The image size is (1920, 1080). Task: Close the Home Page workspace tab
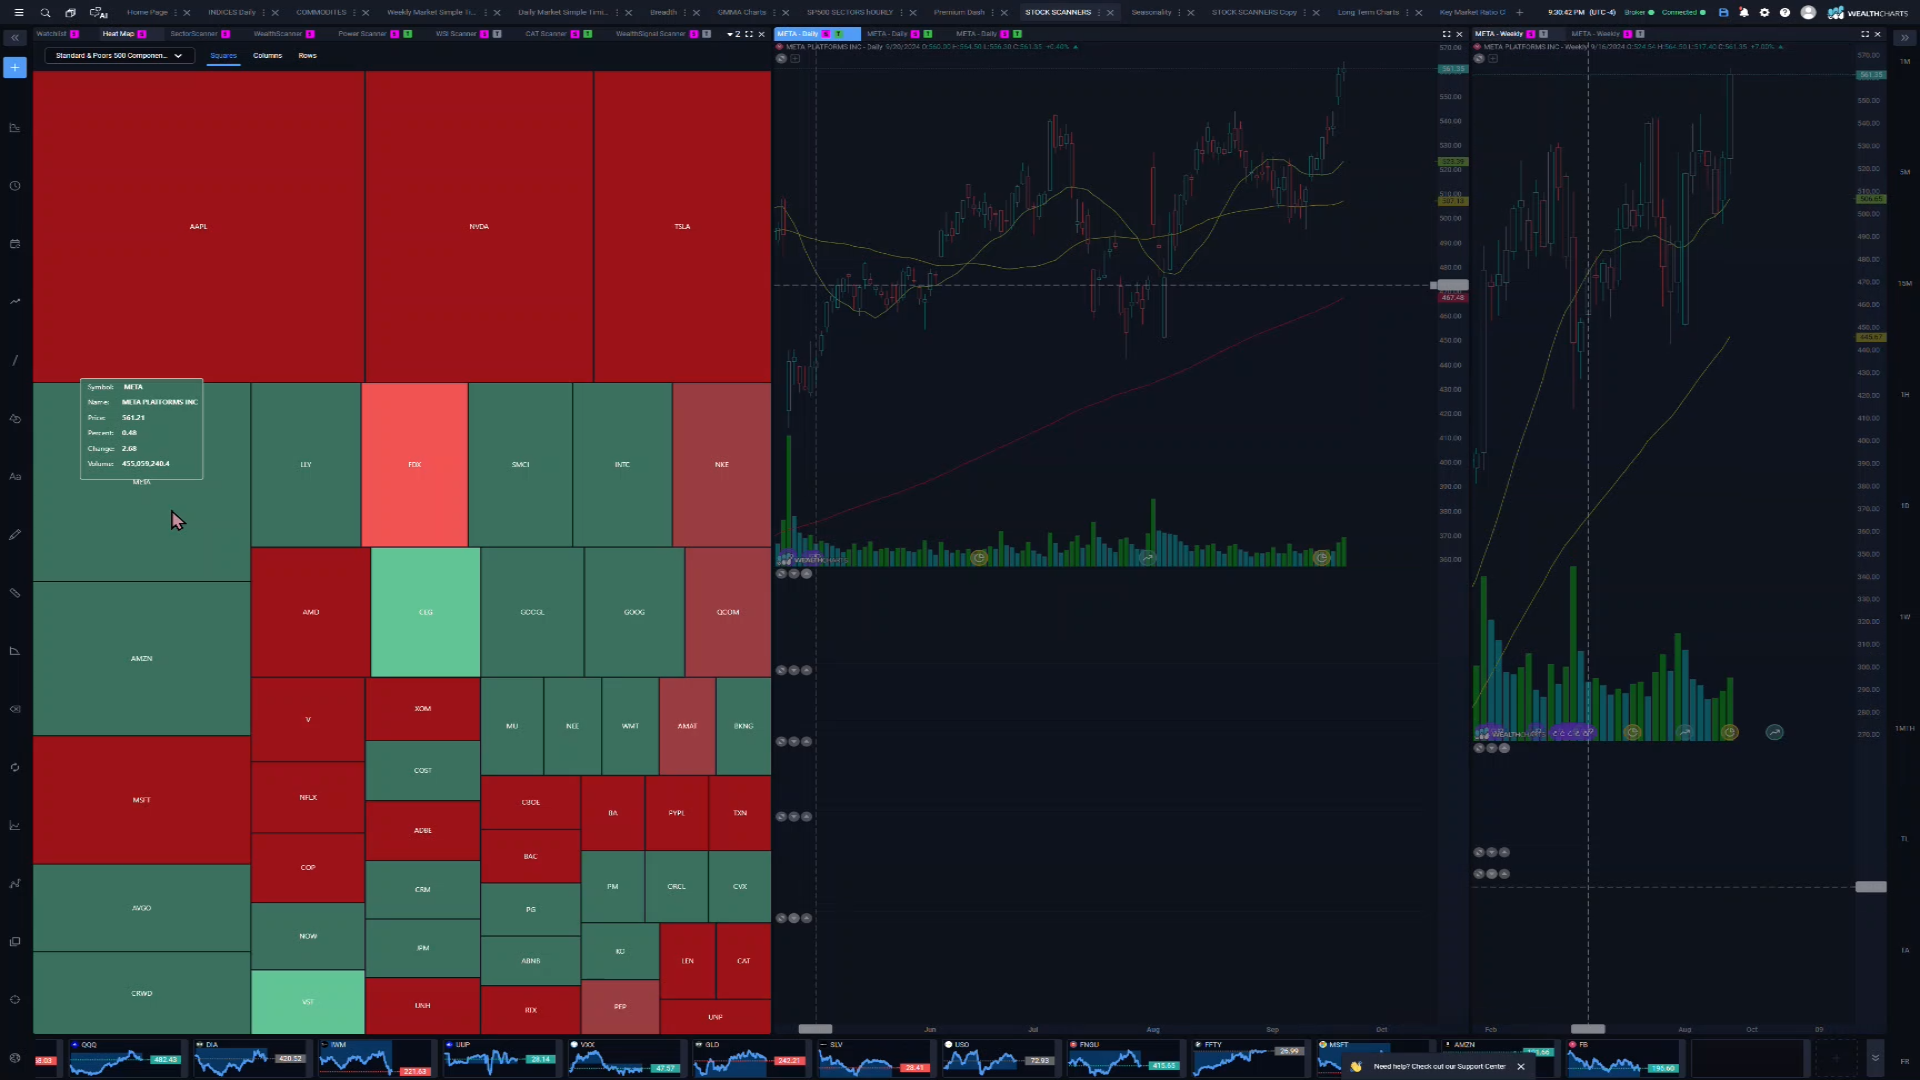coord(187,12)
